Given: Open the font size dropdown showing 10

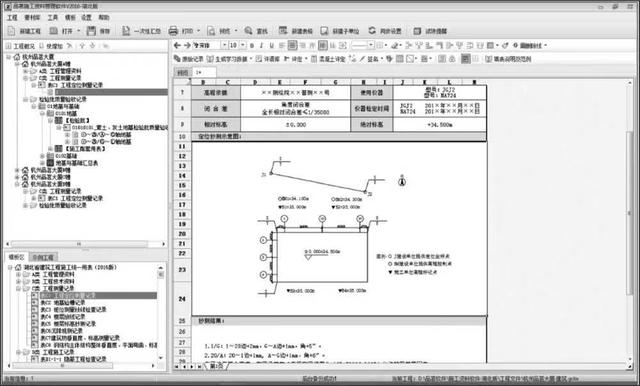Looking at the screenshot, I should pos(243,45).
